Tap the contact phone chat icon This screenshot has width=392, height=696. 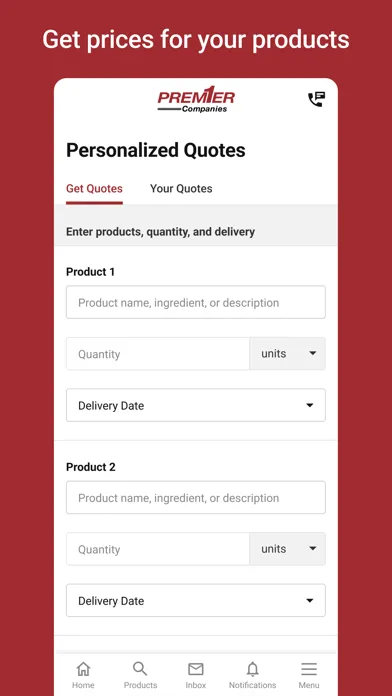click(x=317, y=99)
